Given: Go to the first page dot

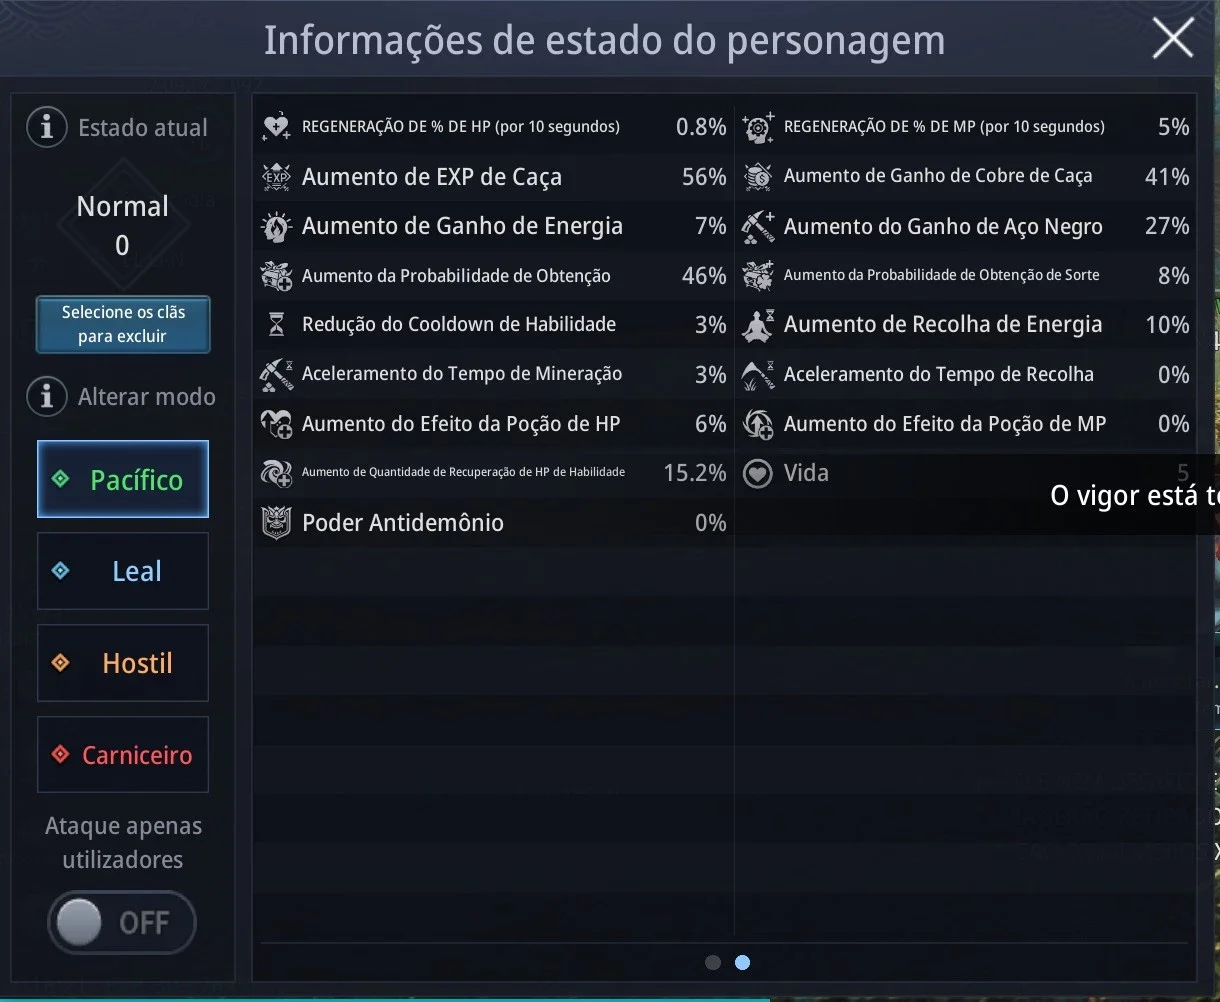Looking at the screenshot, I should [x=713, y=962].
